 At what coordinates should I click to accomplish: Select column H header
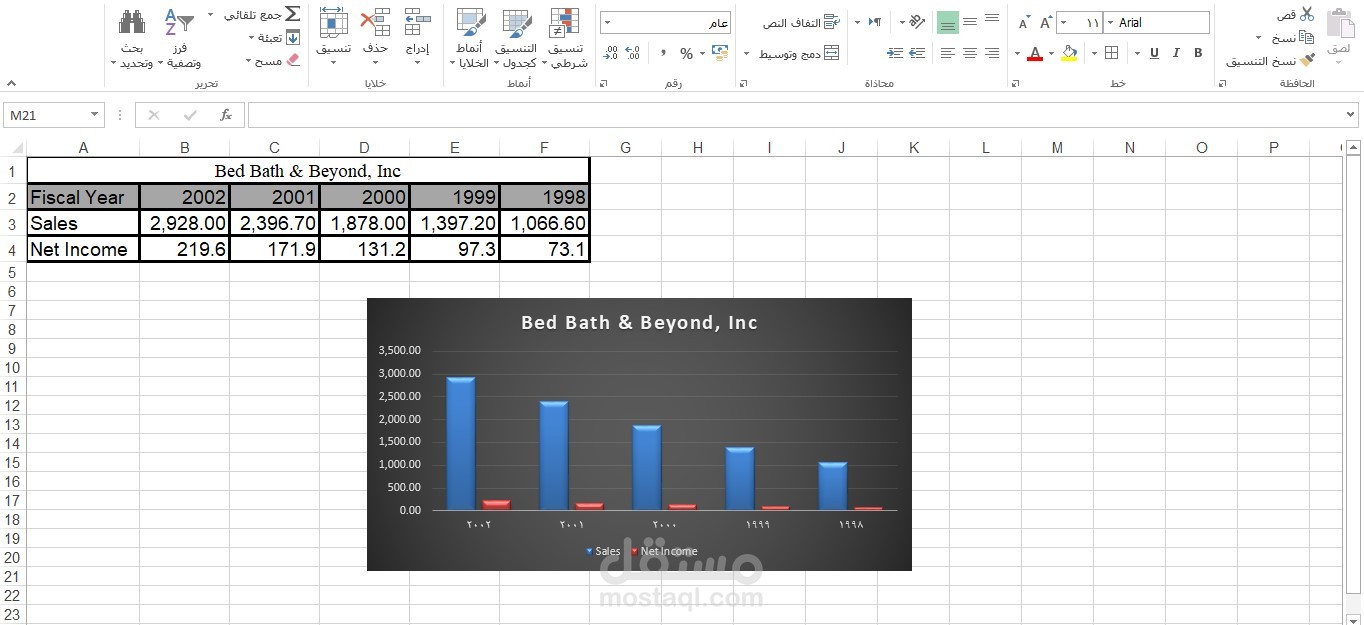pos(697,148)
